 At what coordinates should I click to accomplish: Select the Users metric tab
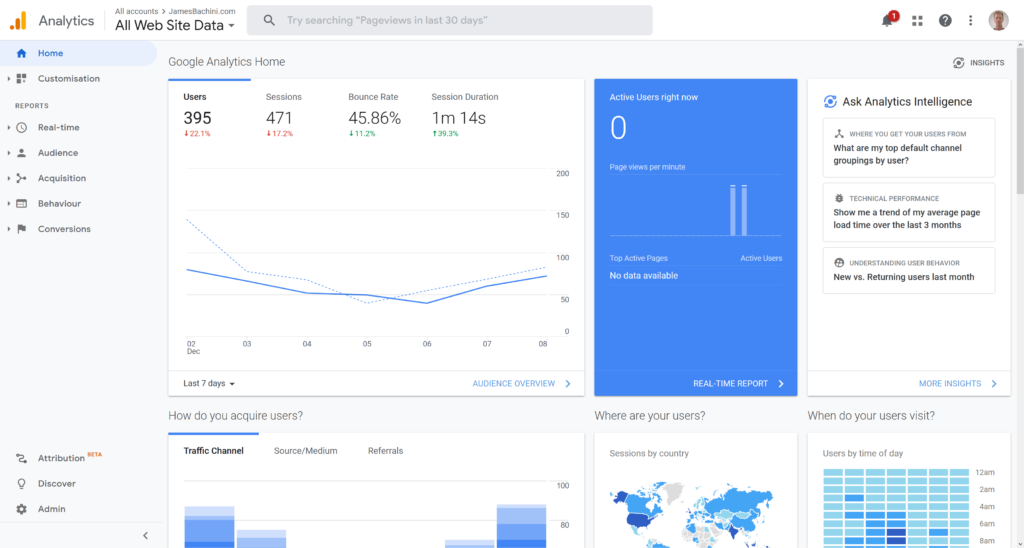point(209,114)
